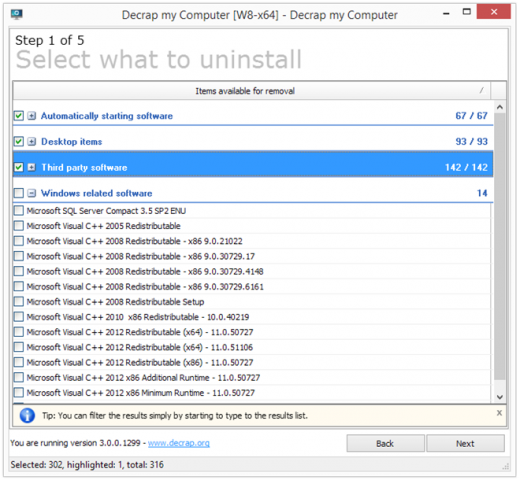Expand the Desktop items group
The height and width of the screenshot is (480, 520).
coord(32,141)
